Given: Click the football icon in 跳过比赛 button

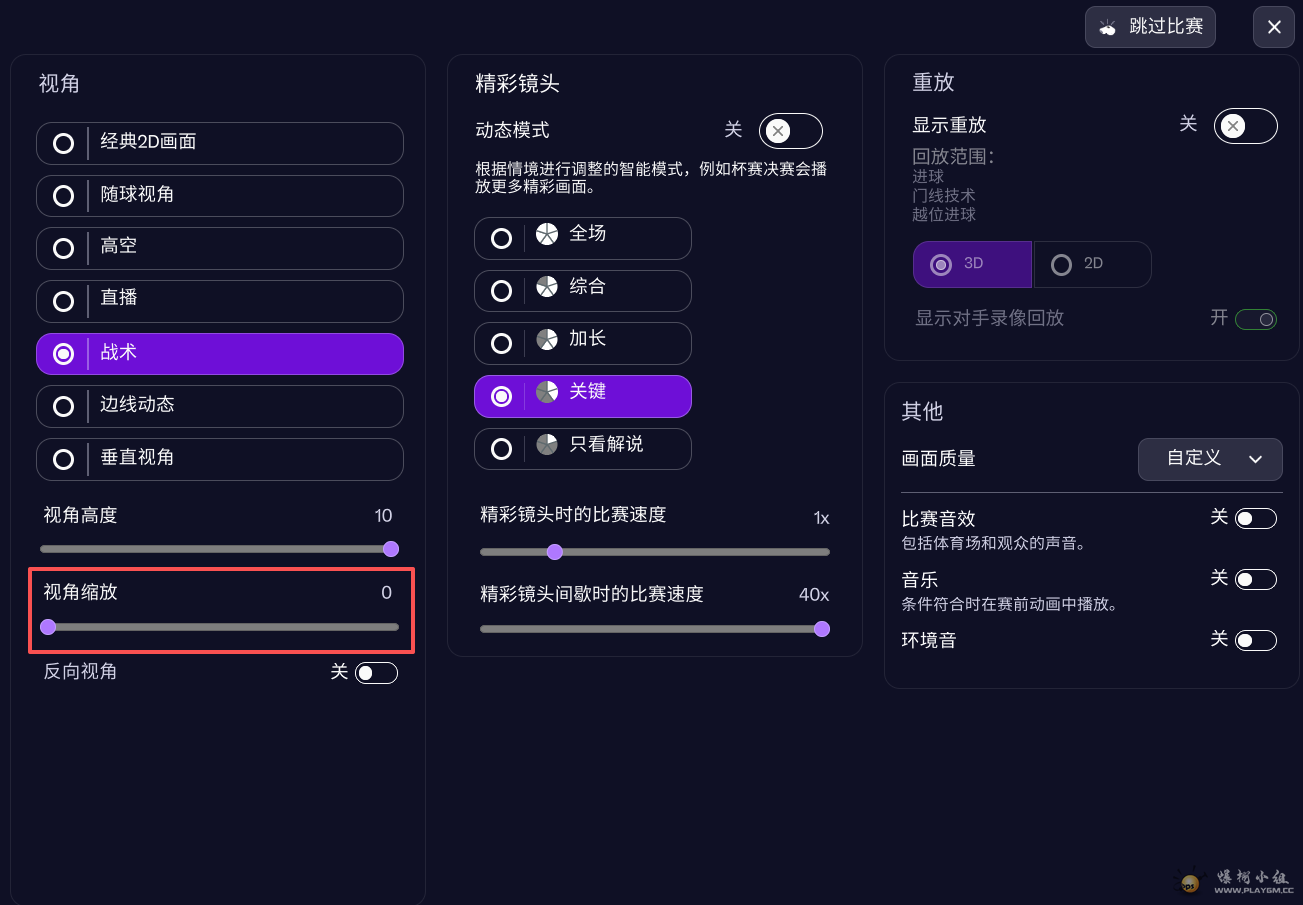Looking at the screenshot, I should point(1108,27).
